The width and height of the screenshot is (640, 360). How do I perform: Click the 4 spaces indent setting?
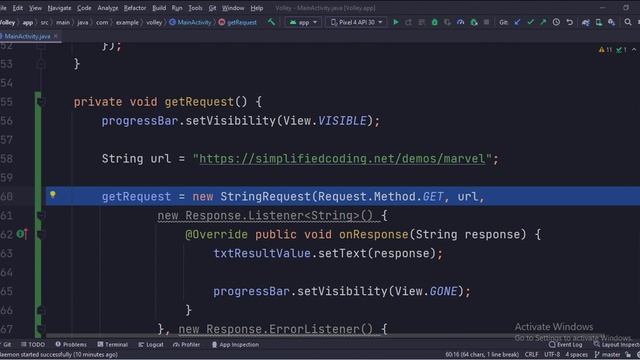(x=576, y=354)
